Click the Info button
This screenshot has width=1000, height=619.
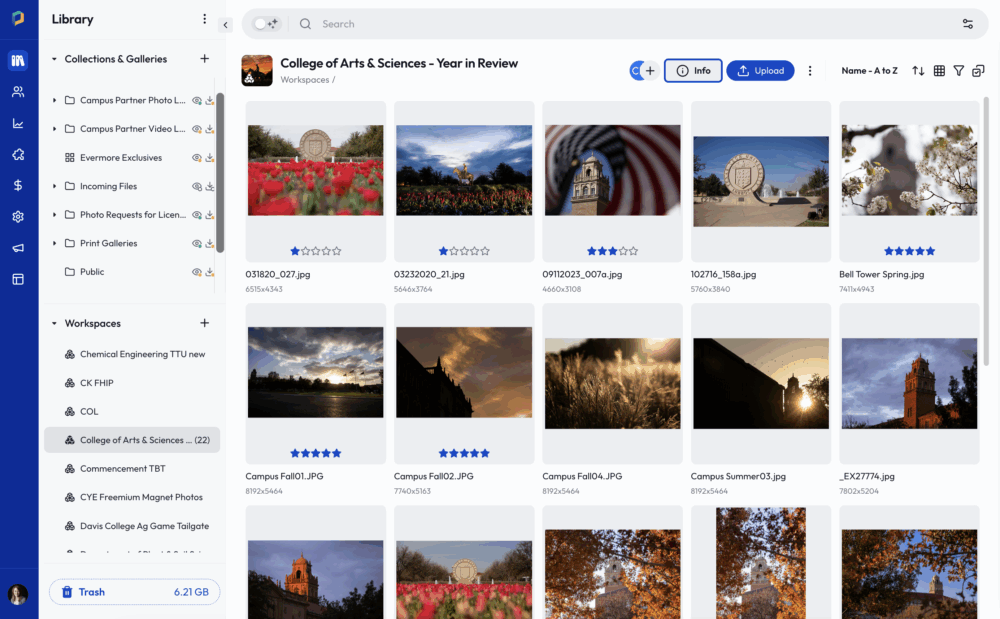693,71
